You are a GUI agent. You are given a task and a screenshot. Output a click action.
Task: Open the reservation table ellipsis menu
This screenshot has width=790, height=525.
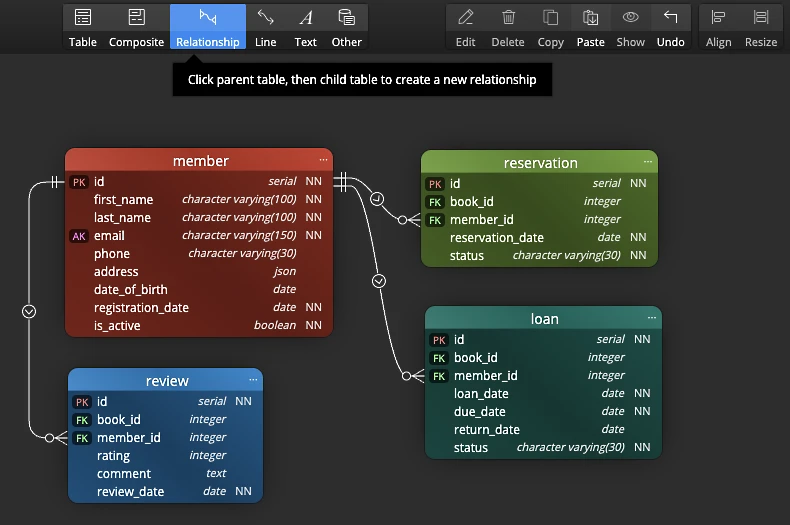coord(648,162)
